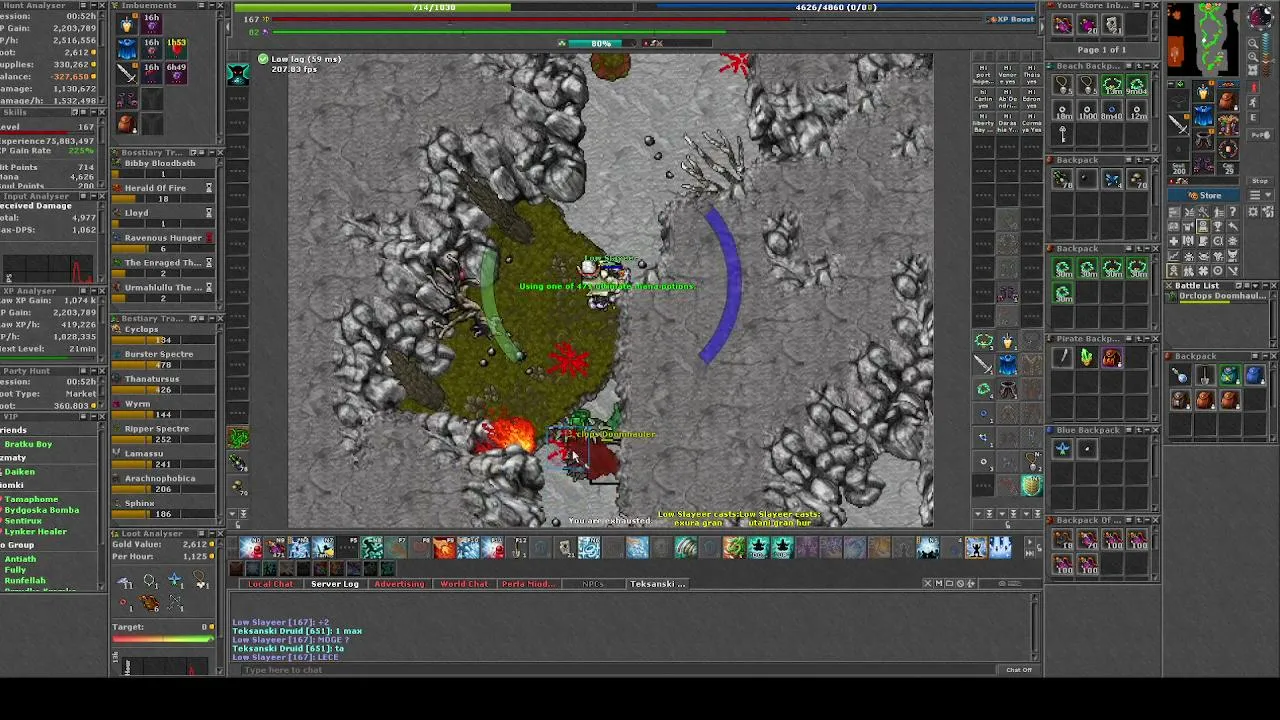Open the Store from the side panel

pyautogui.click(x=1204, y=196)
